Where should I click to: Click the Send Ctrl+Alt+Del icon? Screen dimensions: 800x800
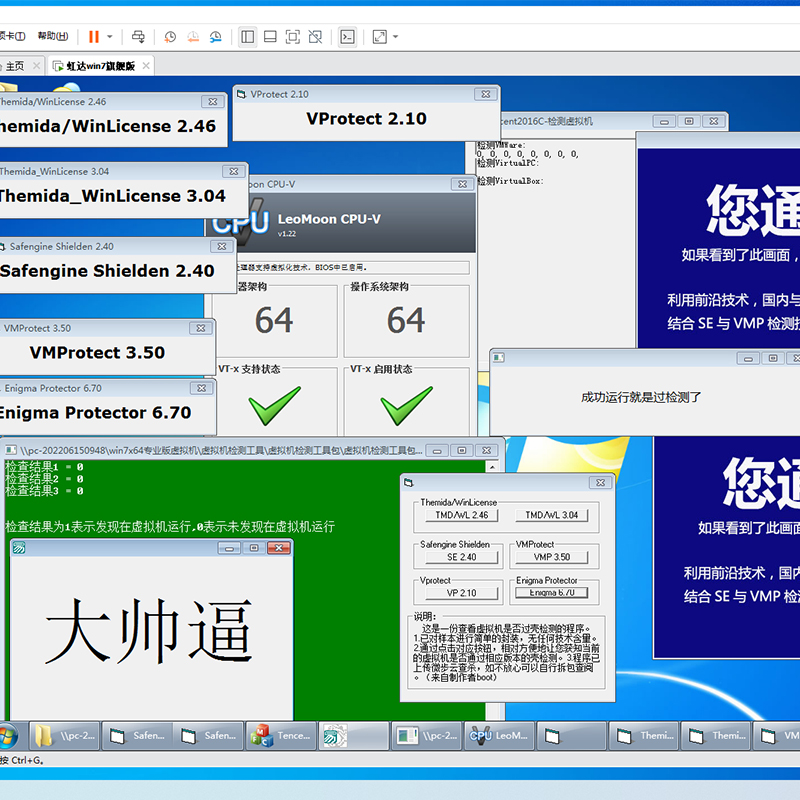[136, 36]
